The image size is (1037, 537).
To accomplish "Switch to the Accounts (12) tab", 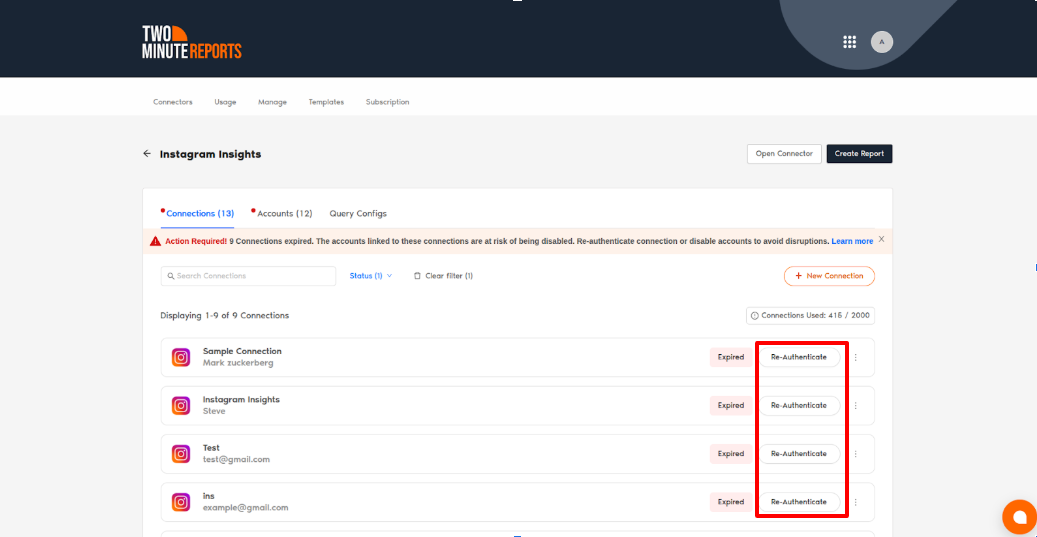I will coord(284,214).
